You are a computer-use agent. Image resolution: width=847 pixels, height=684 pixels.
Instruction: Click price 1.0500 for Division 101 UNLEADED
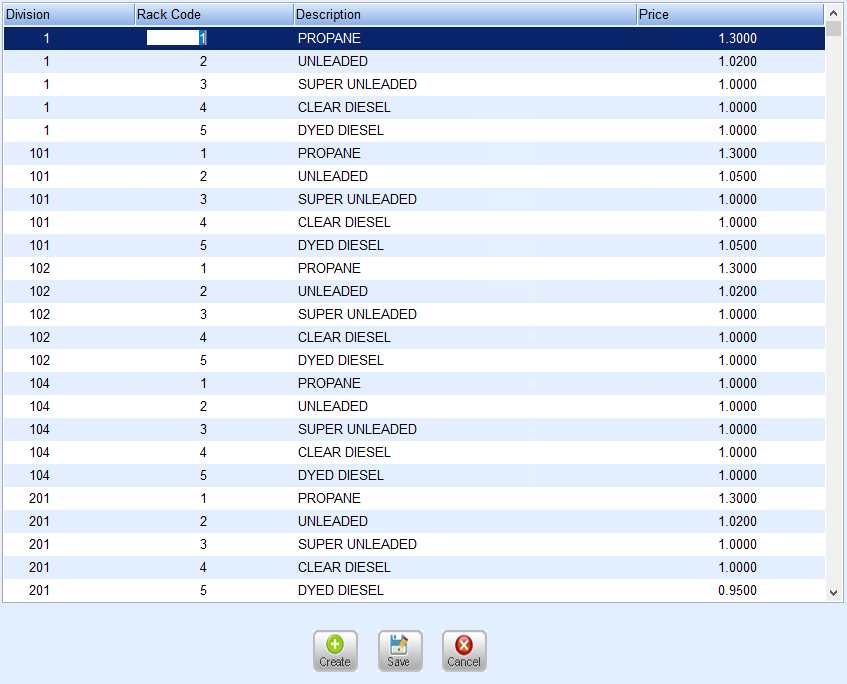click(x=737, y=176)
